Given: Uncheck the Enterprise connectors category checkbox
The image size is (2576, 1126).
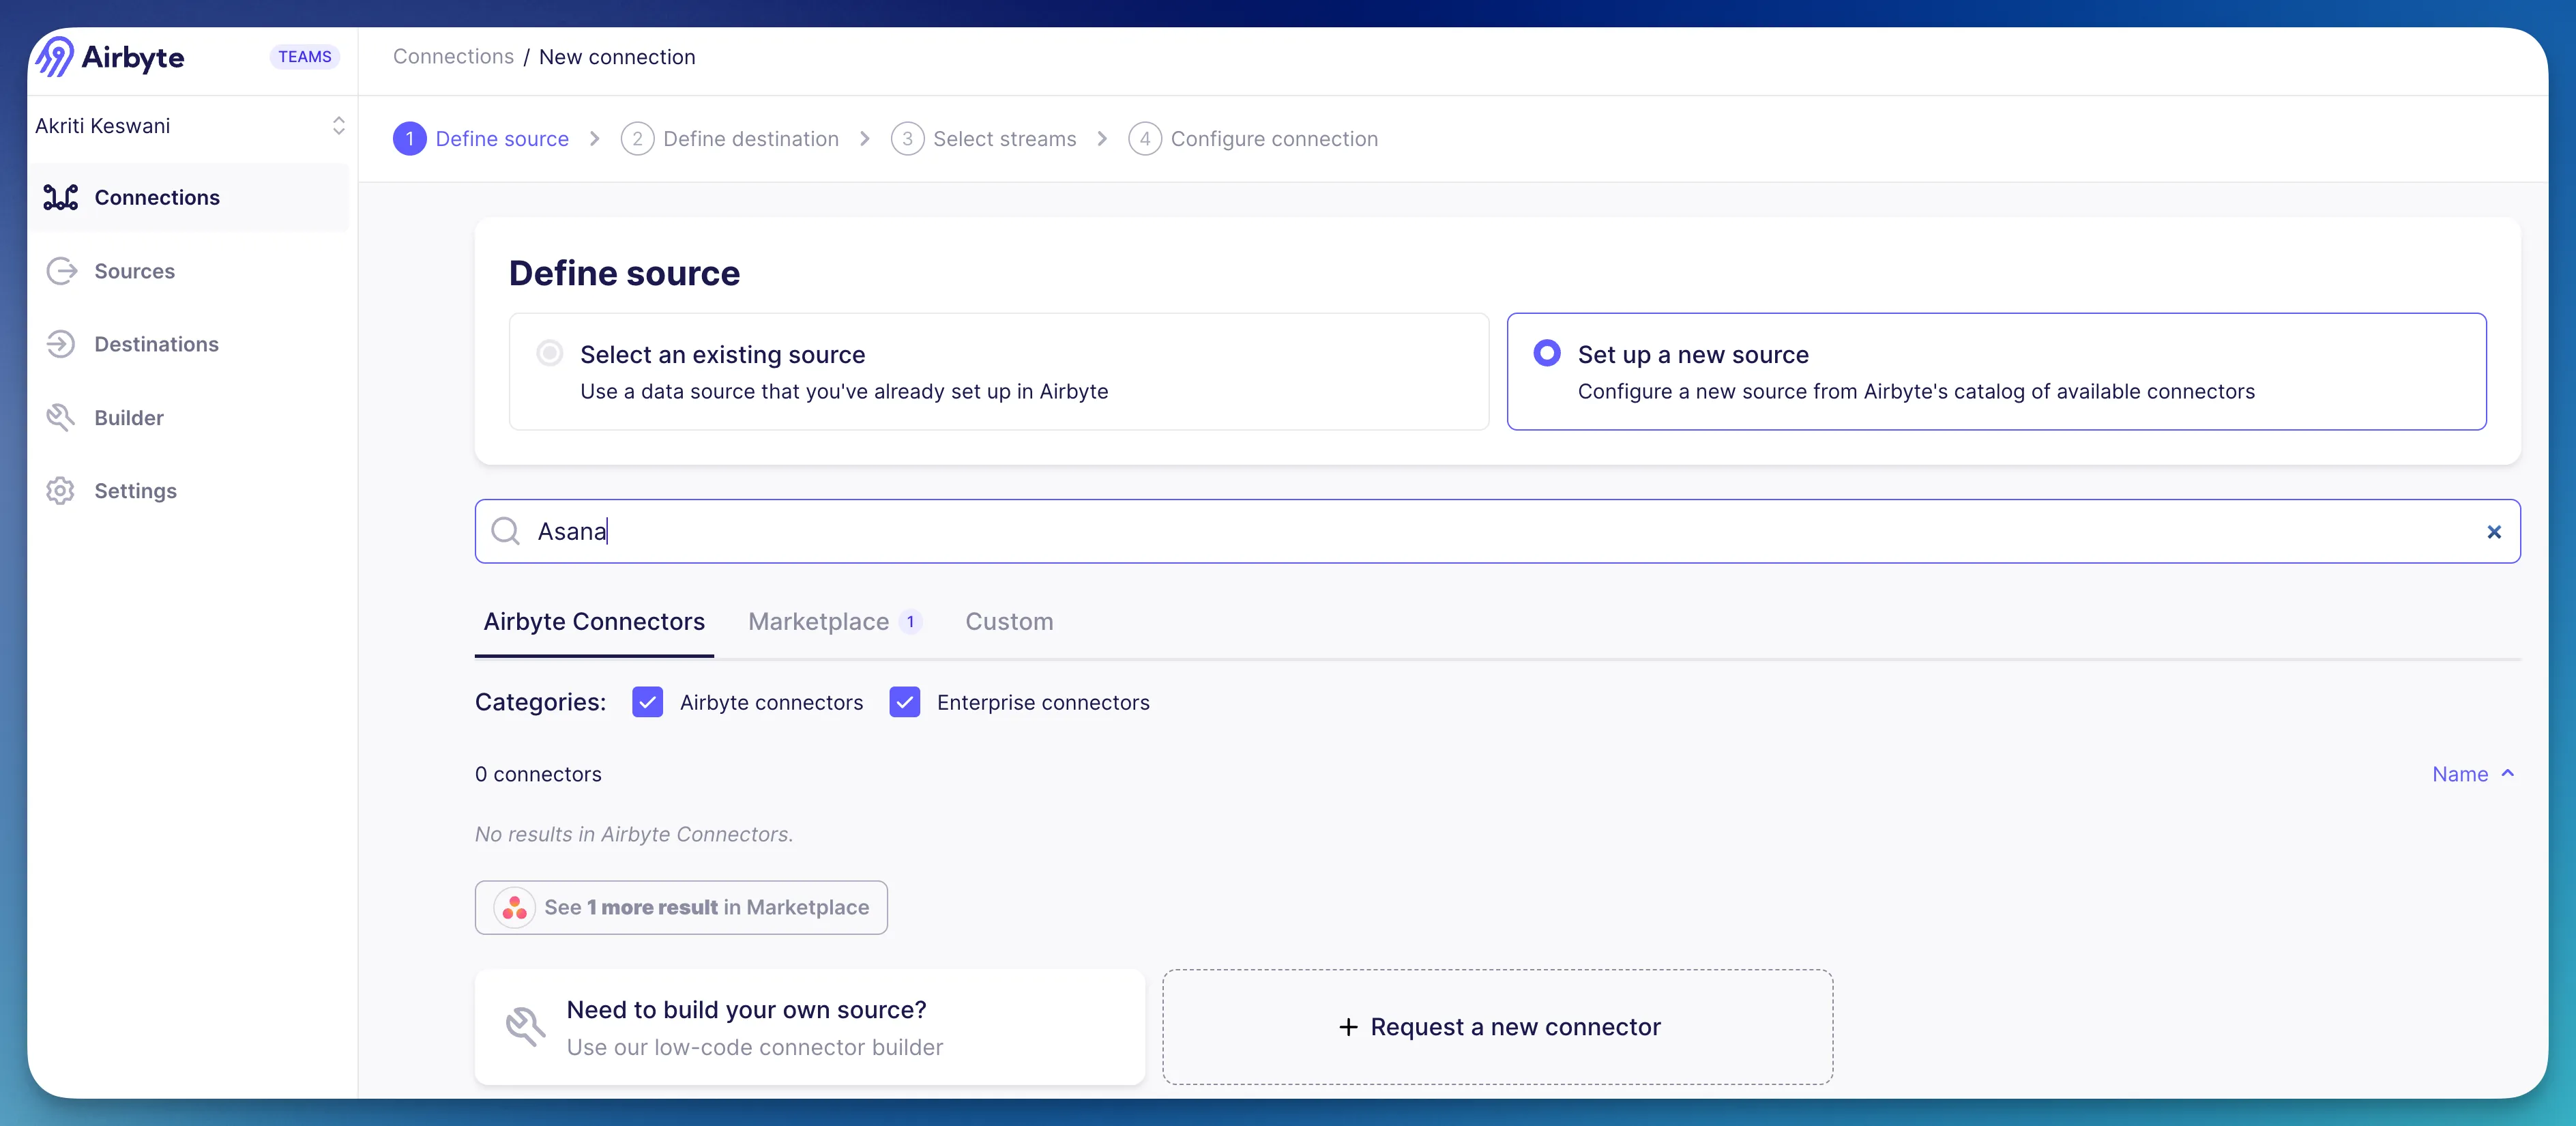Looking at the screenshot, I should click(x=904, y=702).
